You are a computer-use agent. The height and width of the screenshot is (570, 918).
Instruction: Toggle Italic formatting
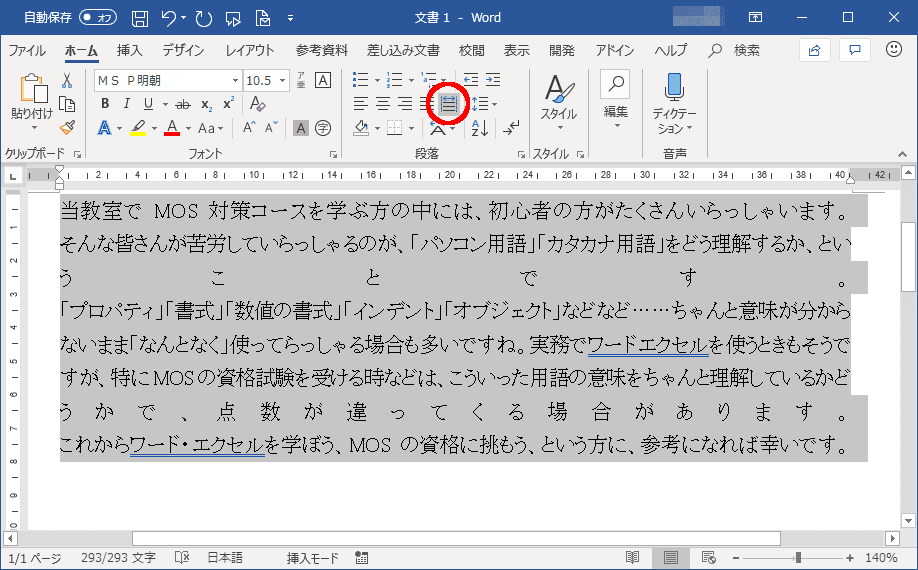click(126, 104)
